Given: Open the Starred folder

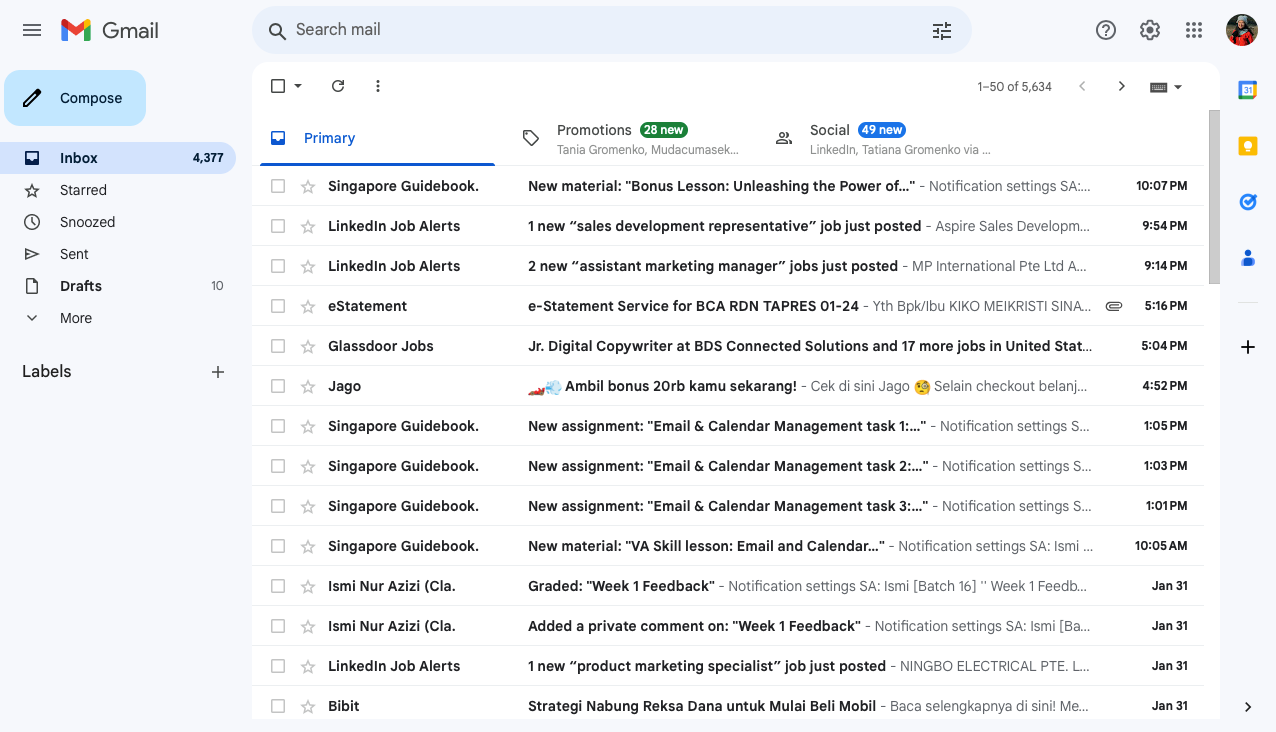Looking at the screenshot, I should click(x=118, y=190).
